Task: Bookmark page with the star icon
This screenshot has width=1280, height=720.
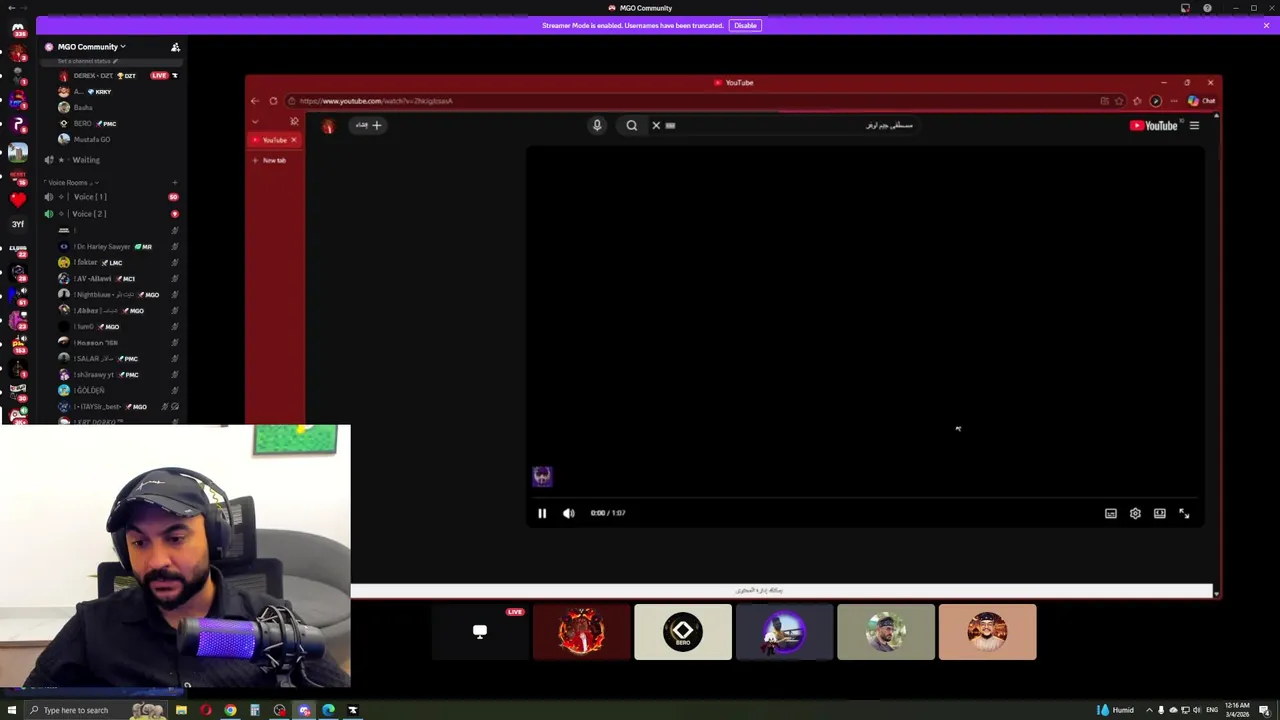Action: pos(1119,101)
